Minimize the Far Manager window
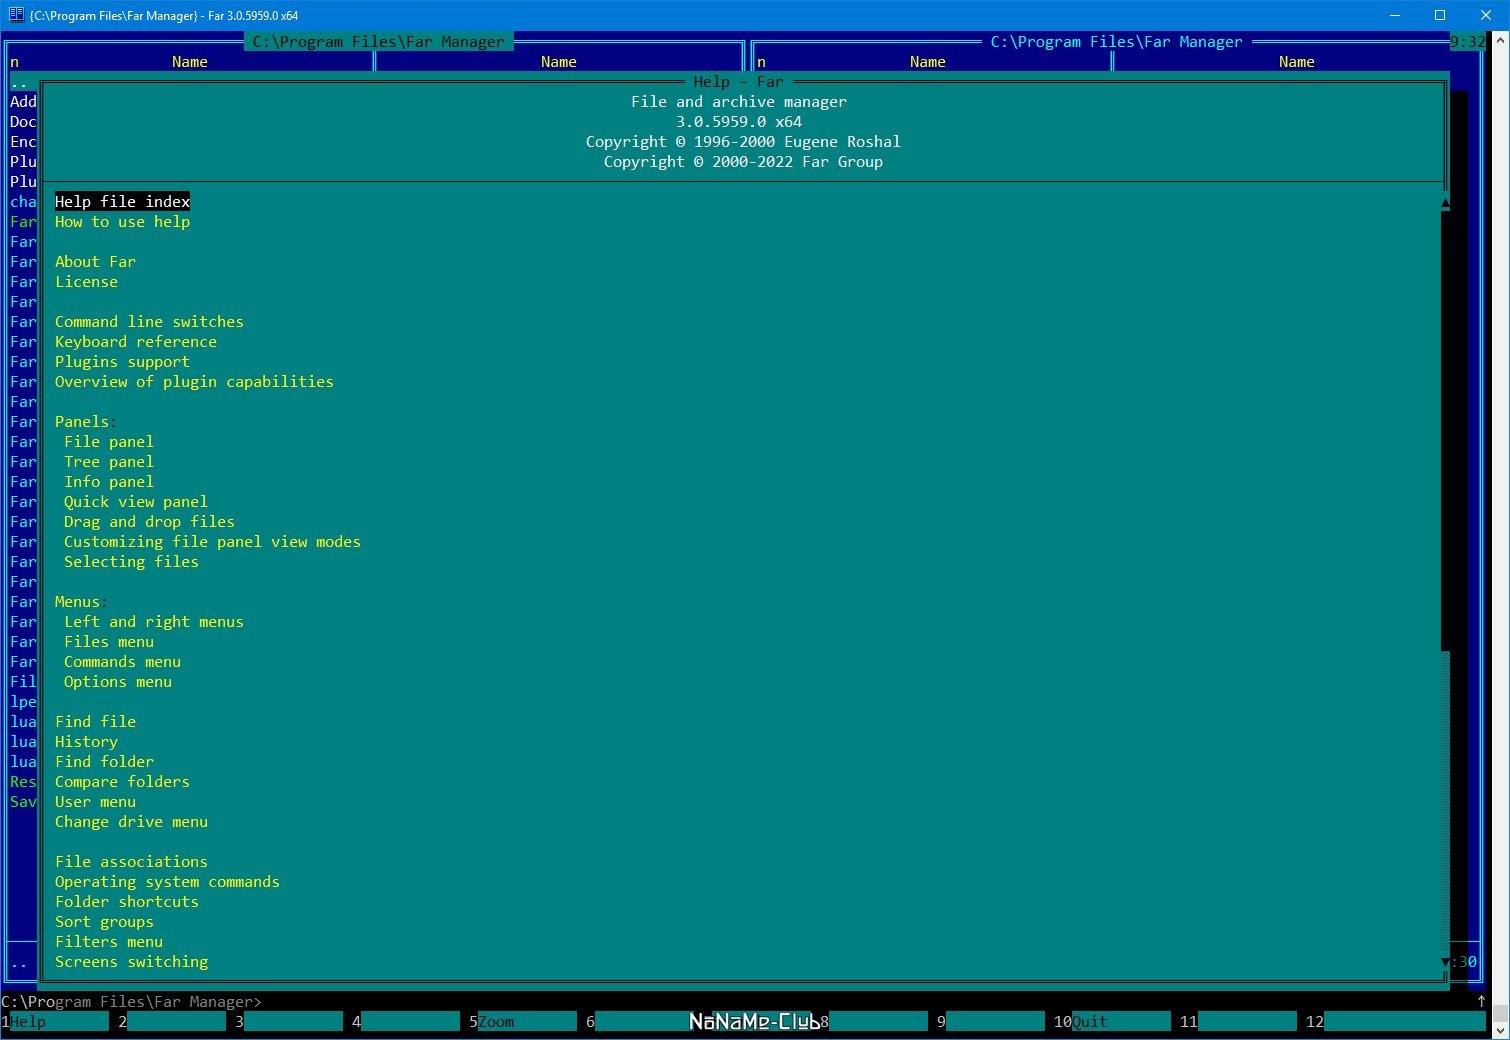 coord(1395,15)
